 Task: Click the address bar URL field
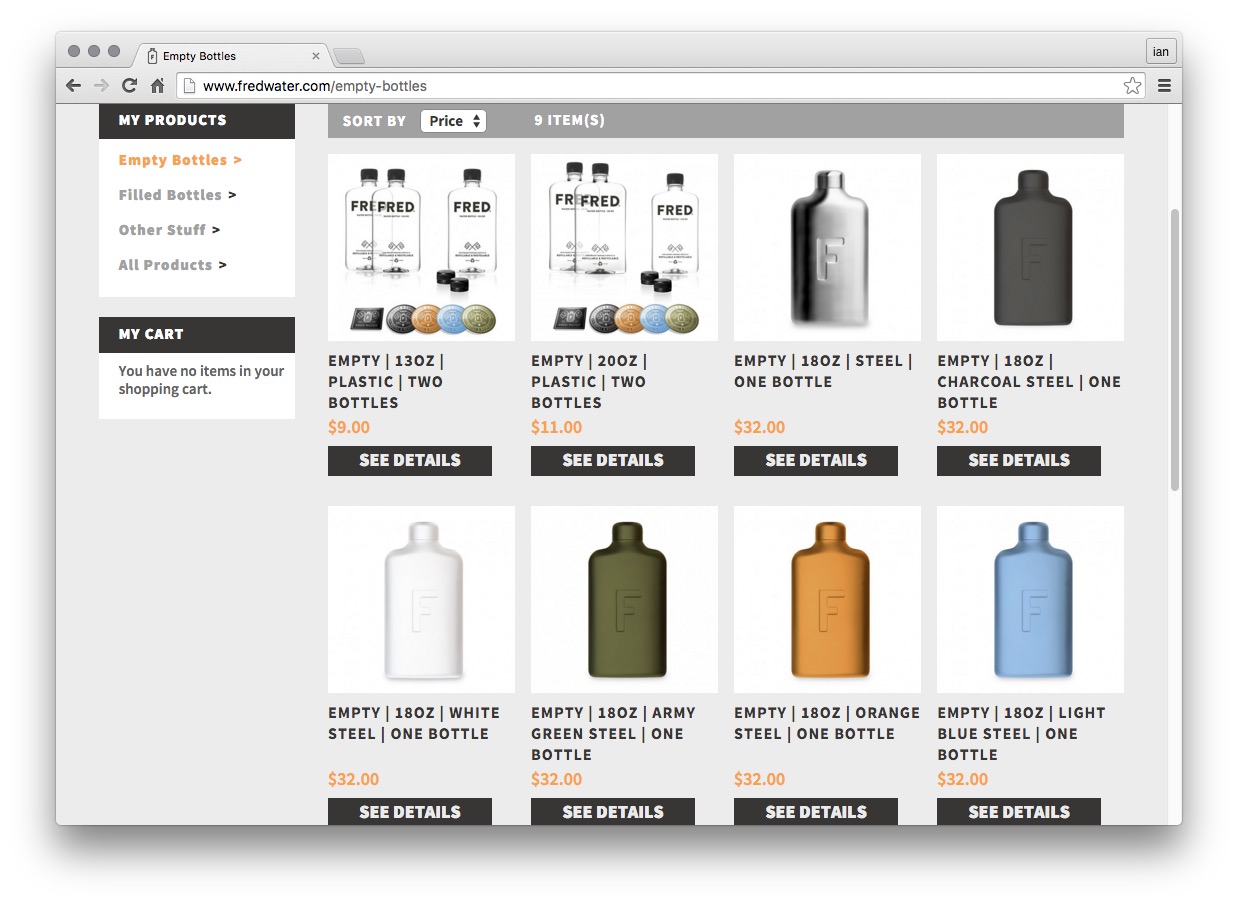coord(650,86)
